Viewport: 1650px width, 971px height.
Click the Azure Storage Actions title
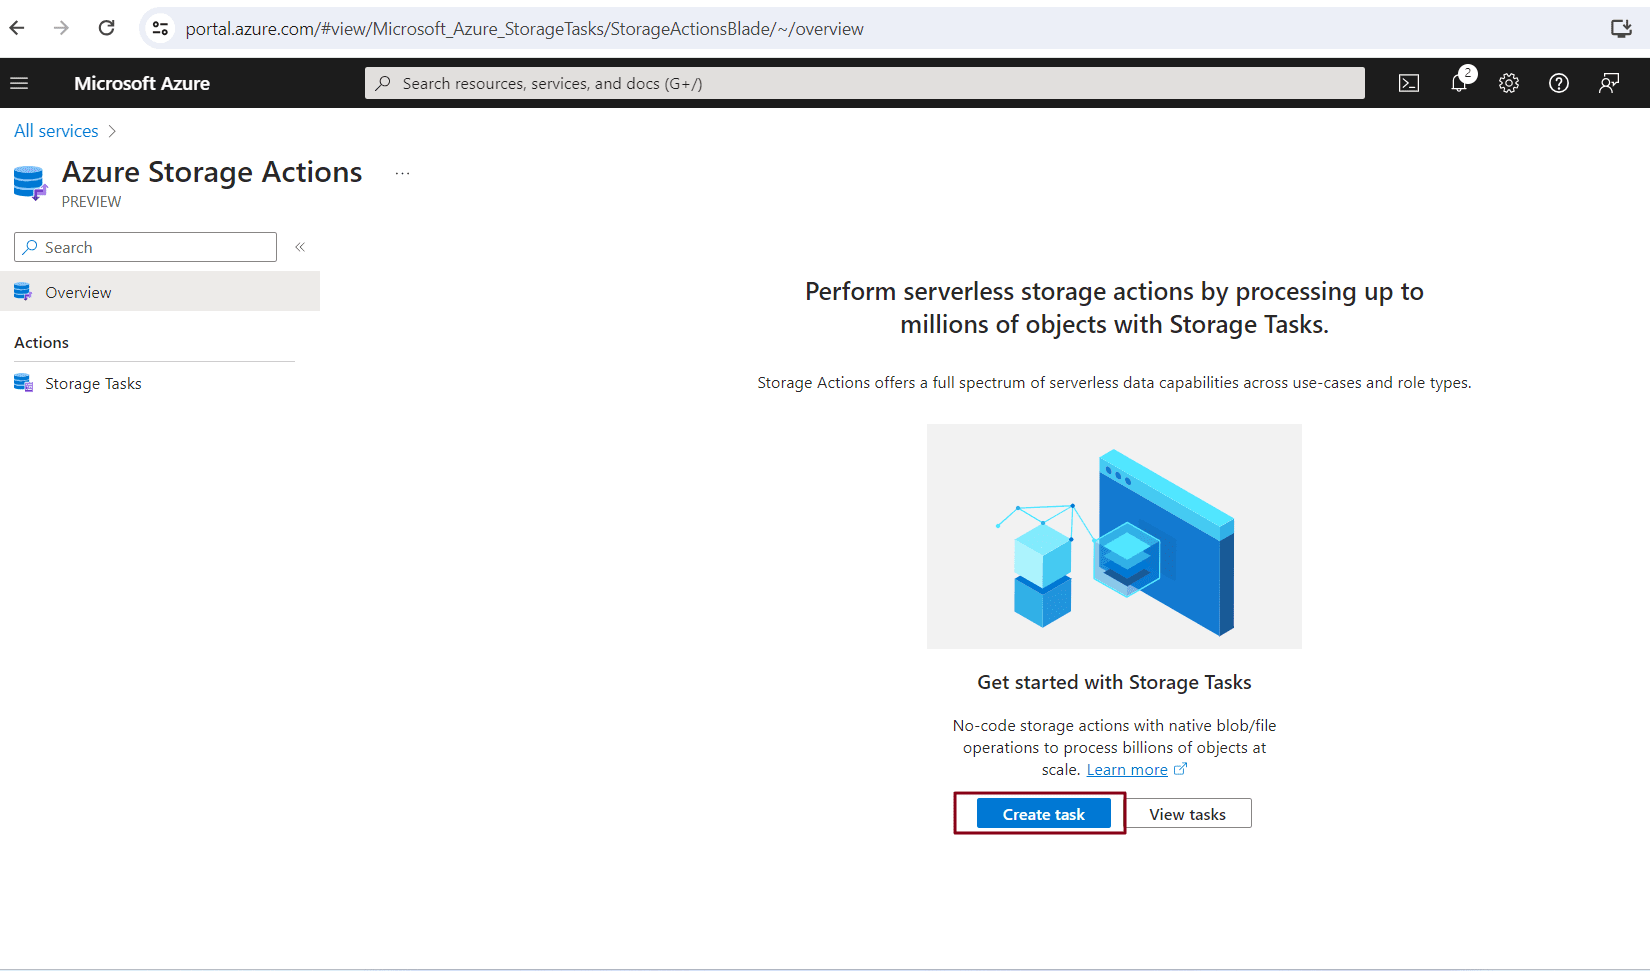(x=212, y=172)
